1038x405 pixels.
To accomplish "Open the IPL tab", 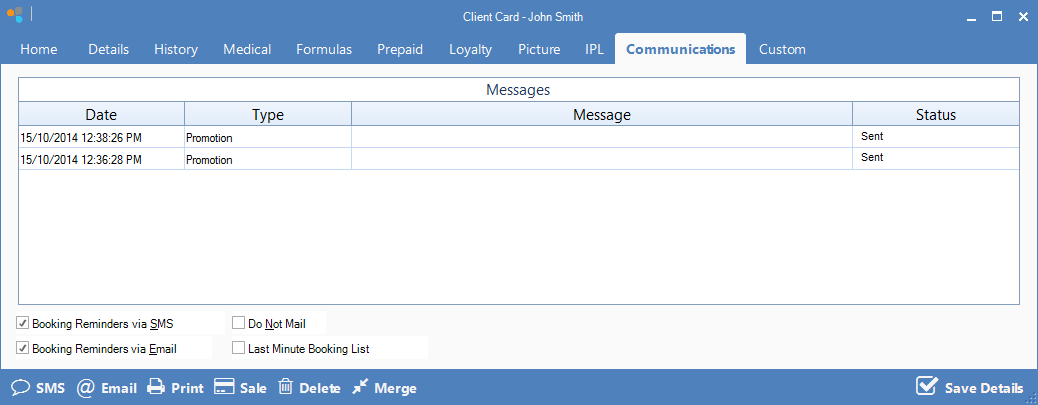I will (x=594, y=49).
